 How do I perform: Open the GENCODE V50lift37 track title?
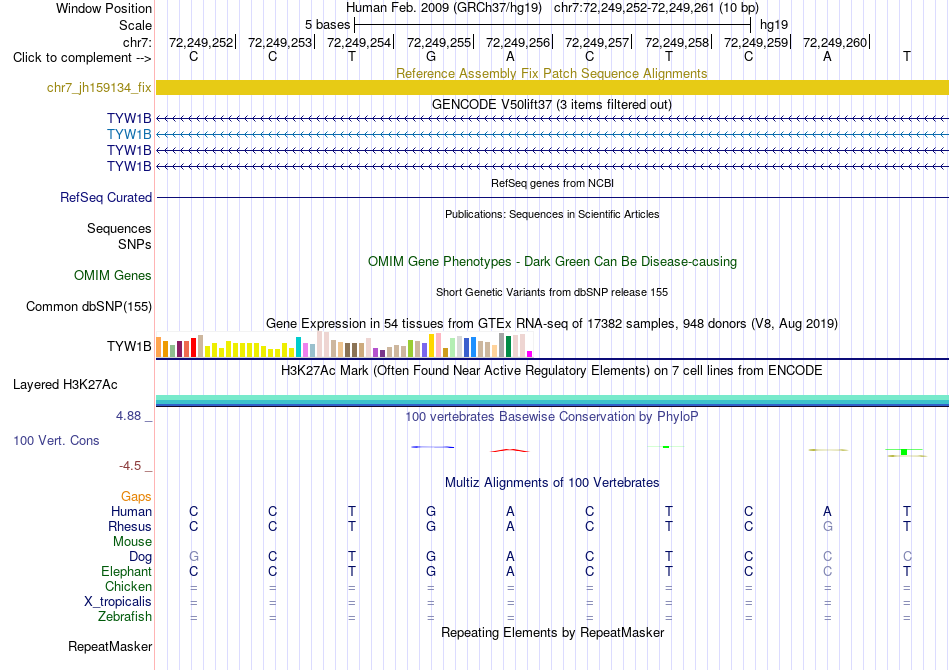(551, 104)
